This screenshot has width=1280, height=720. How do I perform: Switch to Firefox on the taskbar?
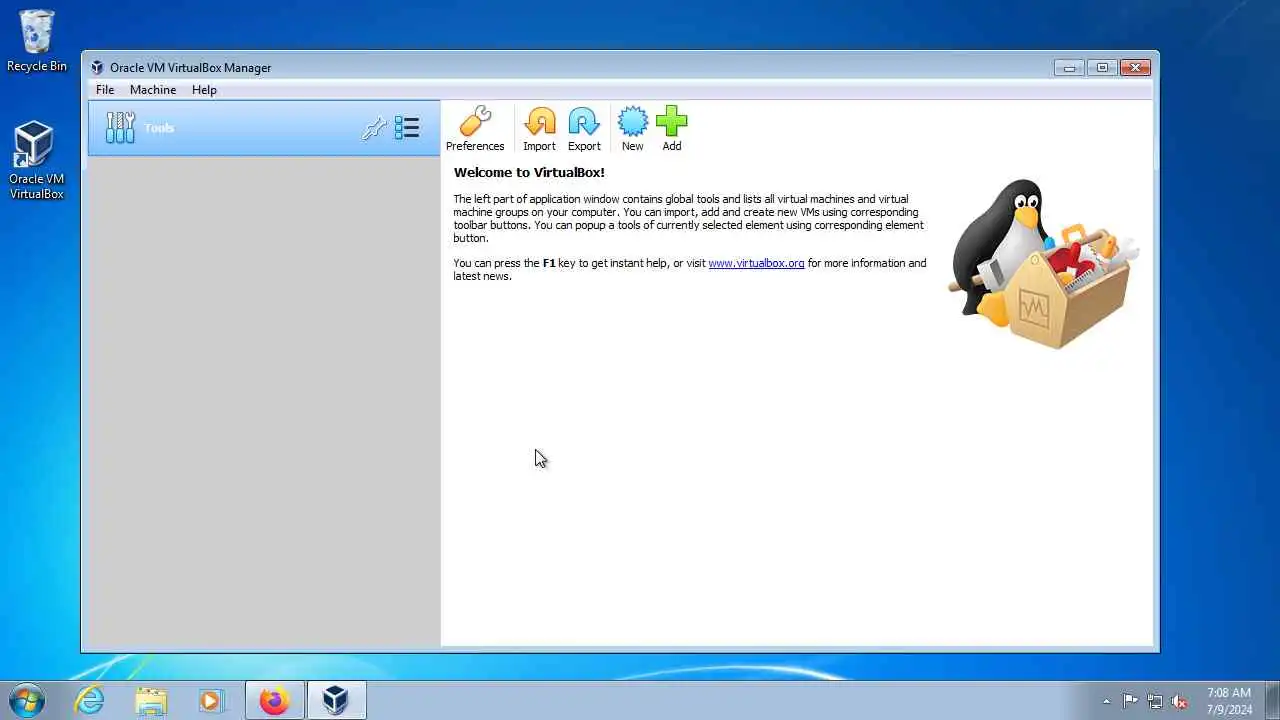(x=274, y=701)
